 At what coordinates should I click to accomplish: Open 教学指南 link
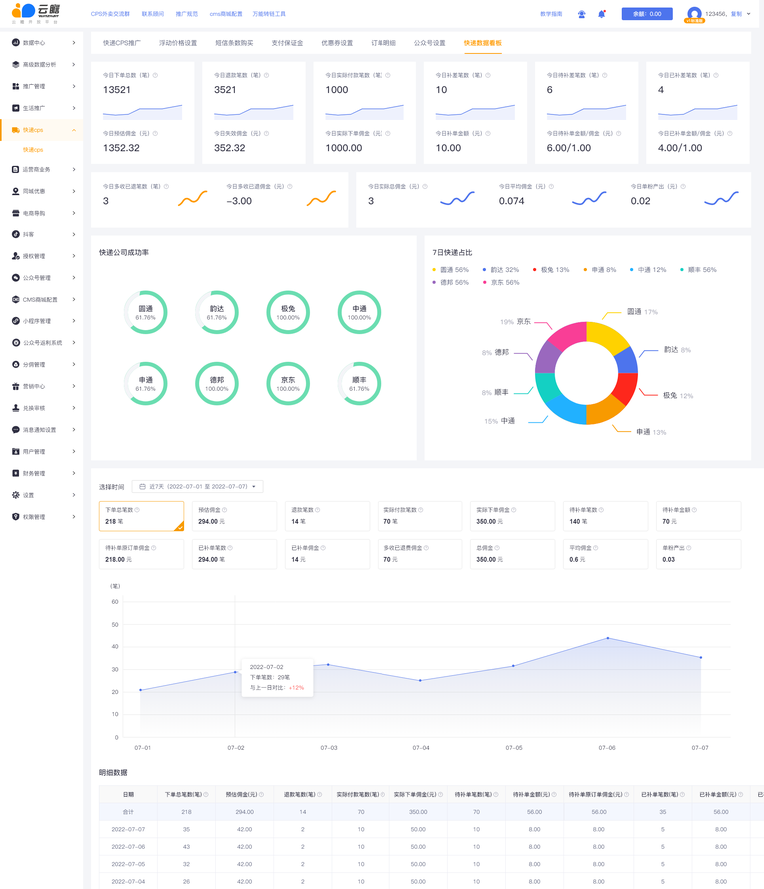click(x=551, y=14)
